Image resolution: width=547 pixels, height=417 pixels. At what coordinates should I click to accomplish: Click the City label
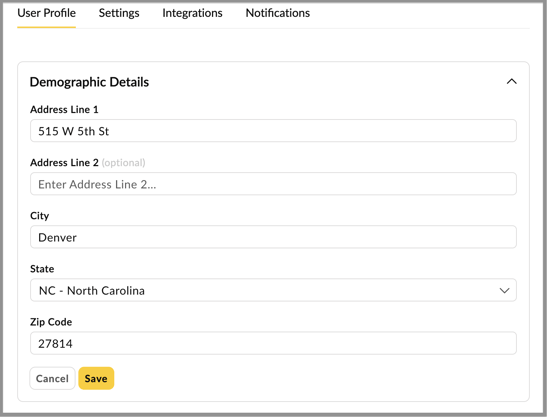[39, 216]
